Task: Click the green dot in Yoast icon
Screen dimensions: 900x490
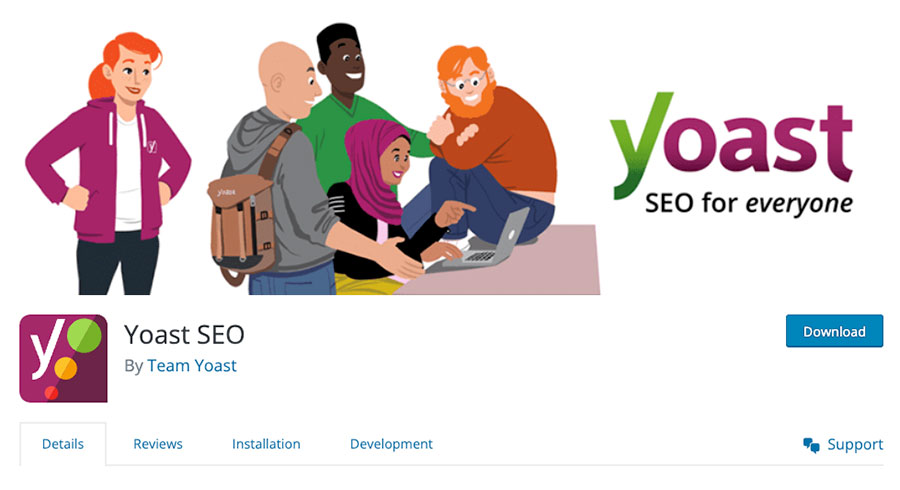Action: [84, 335]
